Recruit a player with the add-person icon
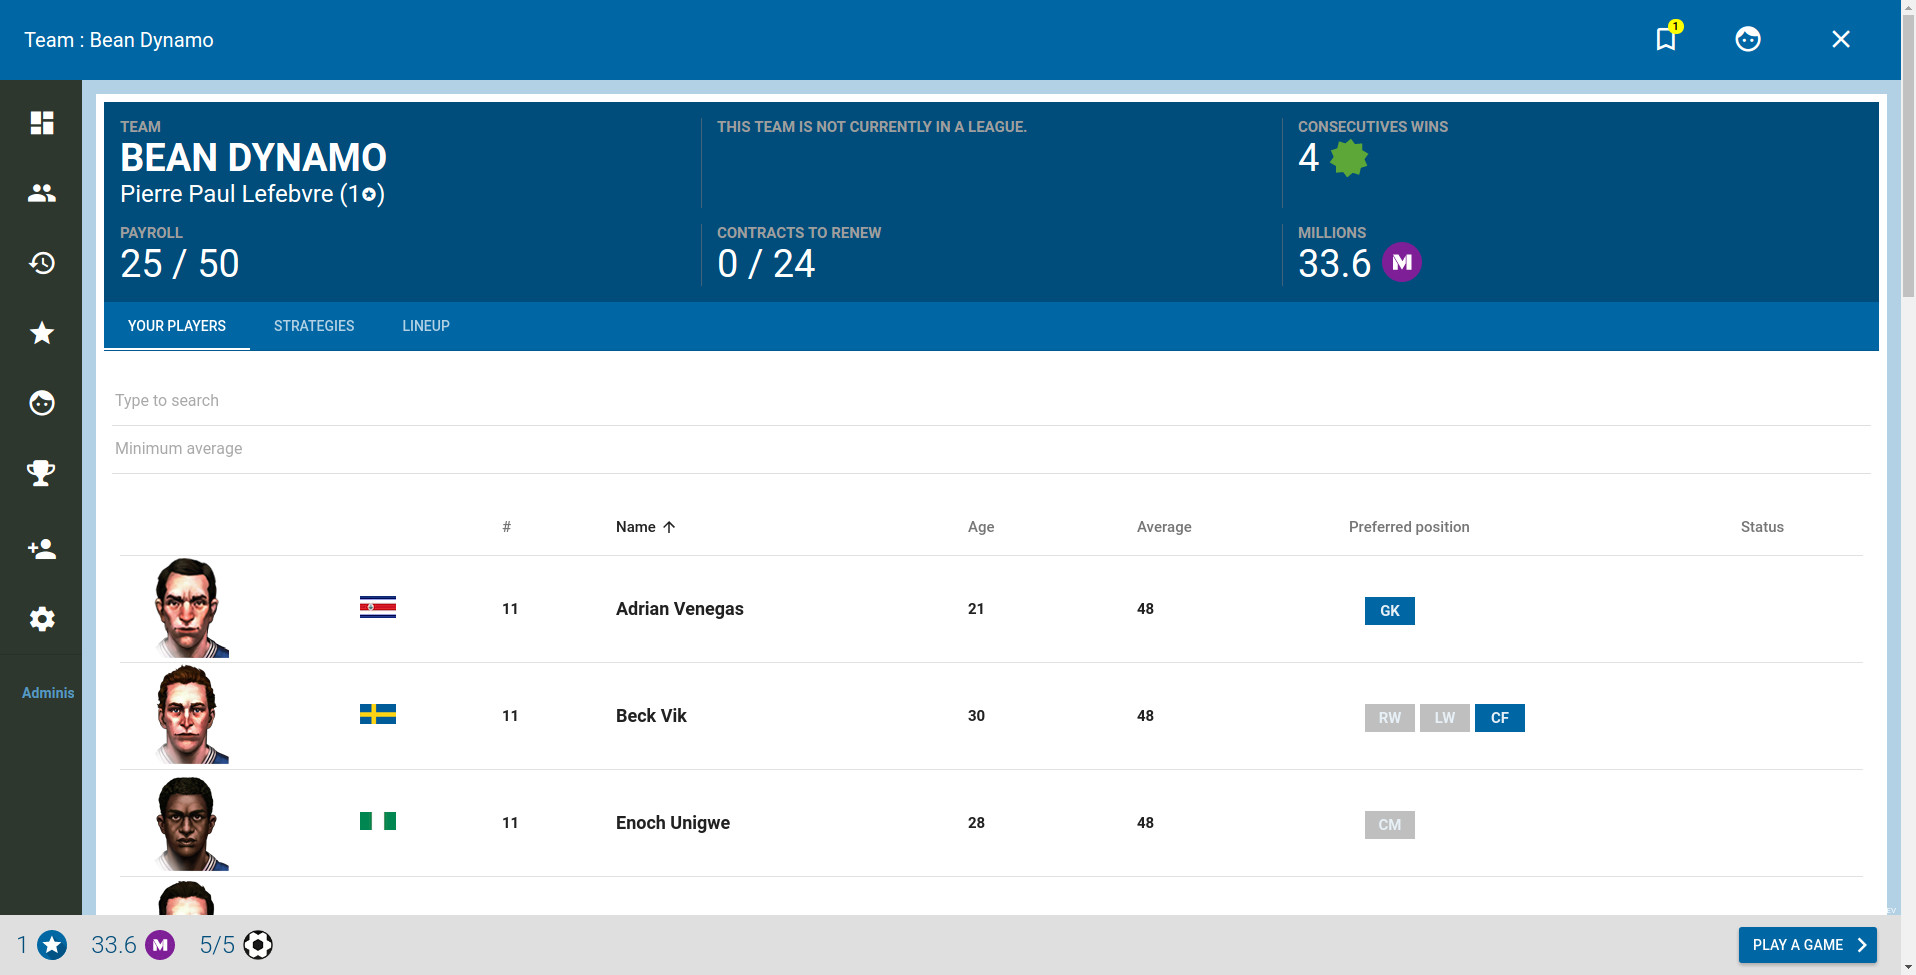The width and height of the screenshot is (1916, 975). 41,548
